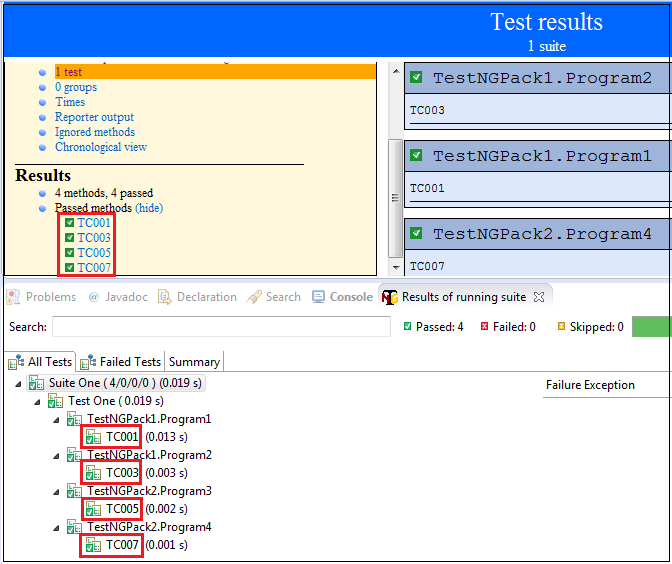
Task: Select TC003 text in the report panel
Action: pyautogui.click(x=427, y=110)
